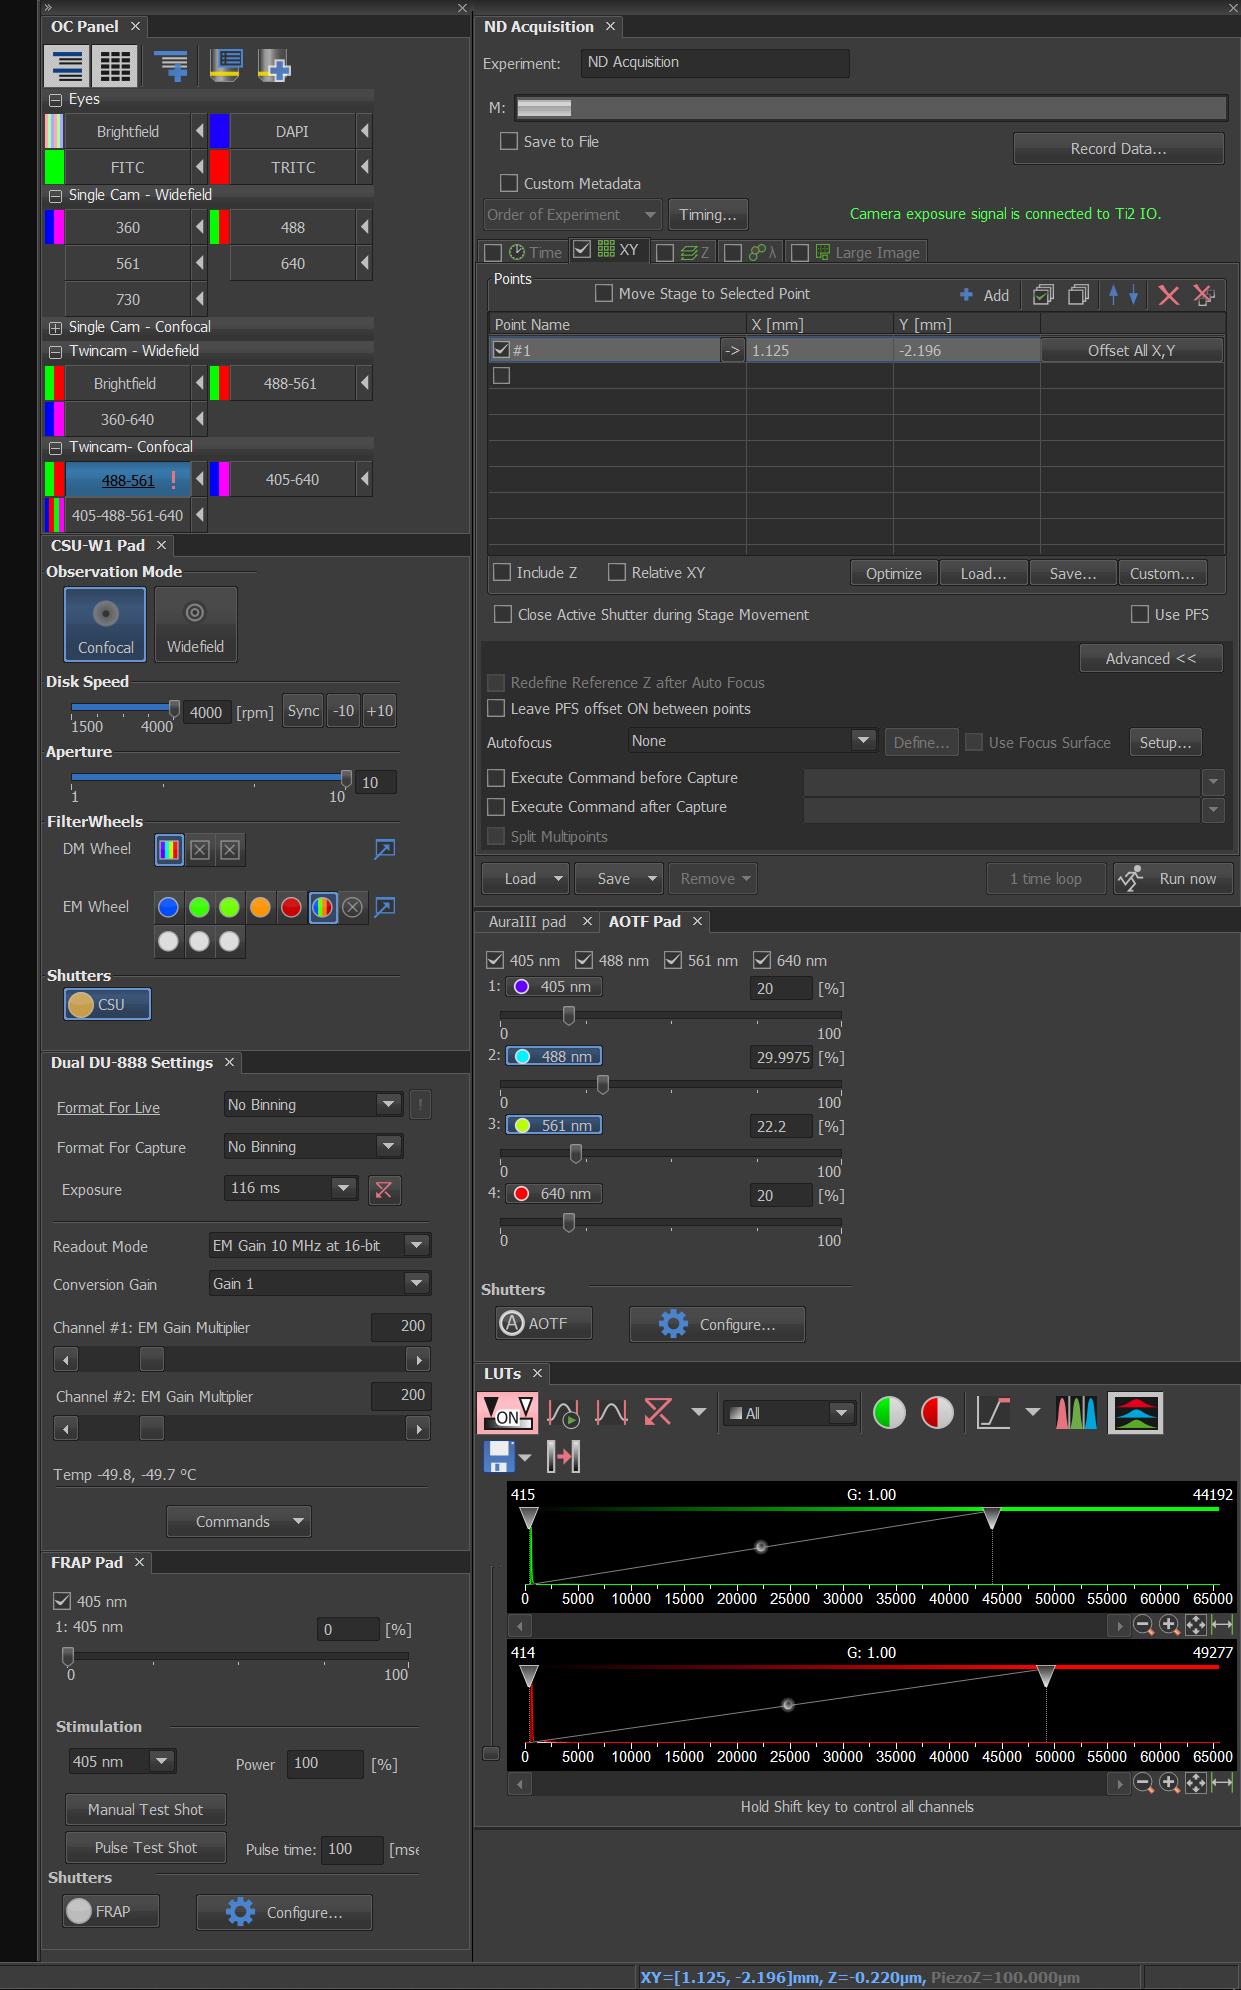Open the Autofocus None dropdown

pyautogui.click(x=863, y=741)
